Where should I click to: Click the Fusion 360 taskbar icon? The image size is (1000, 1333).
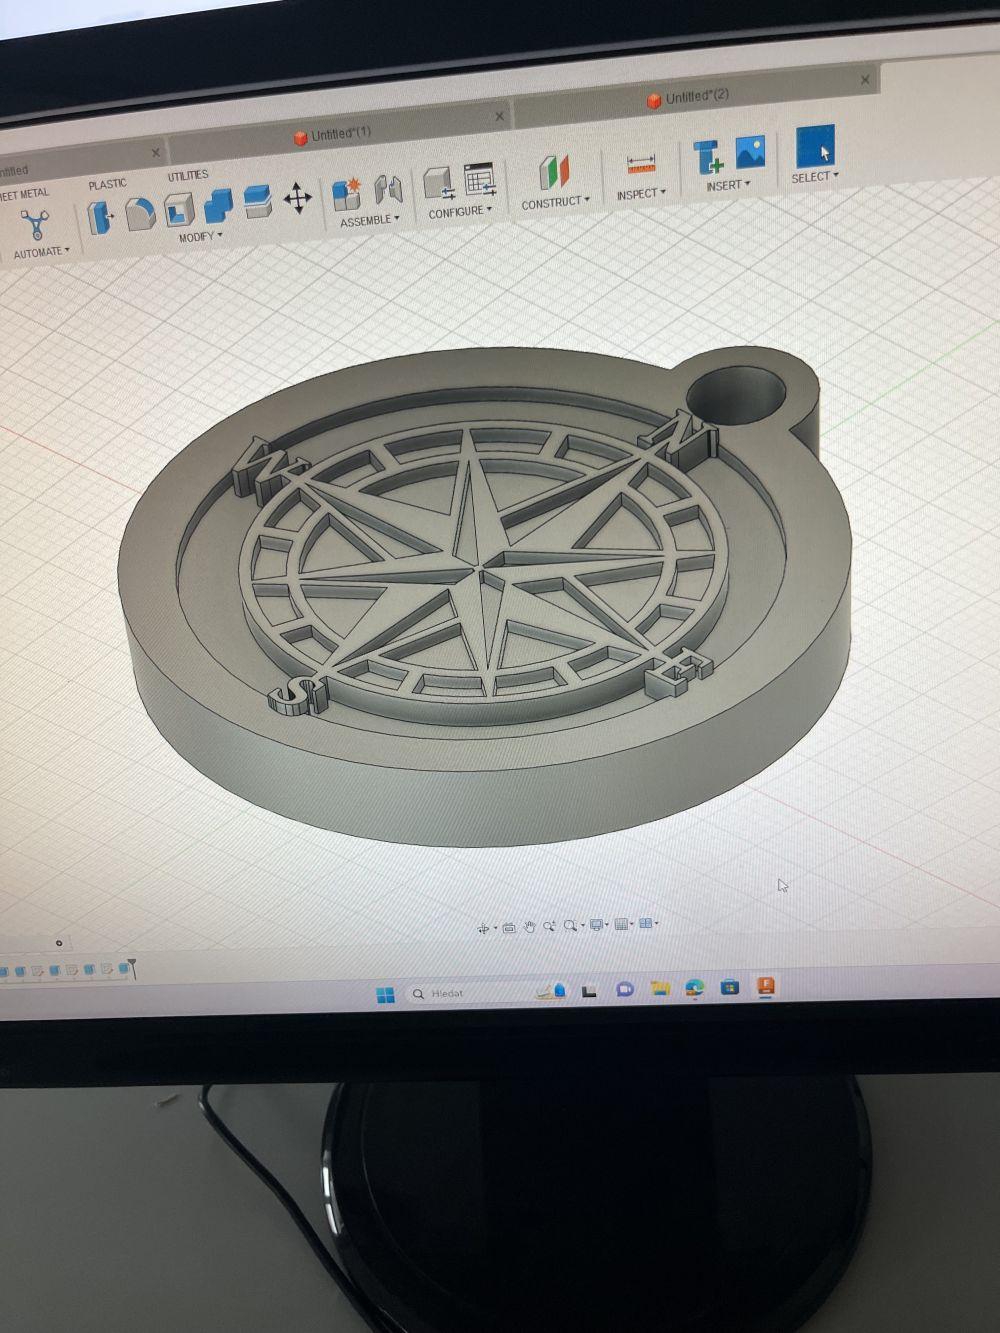(x=766, y=986)
